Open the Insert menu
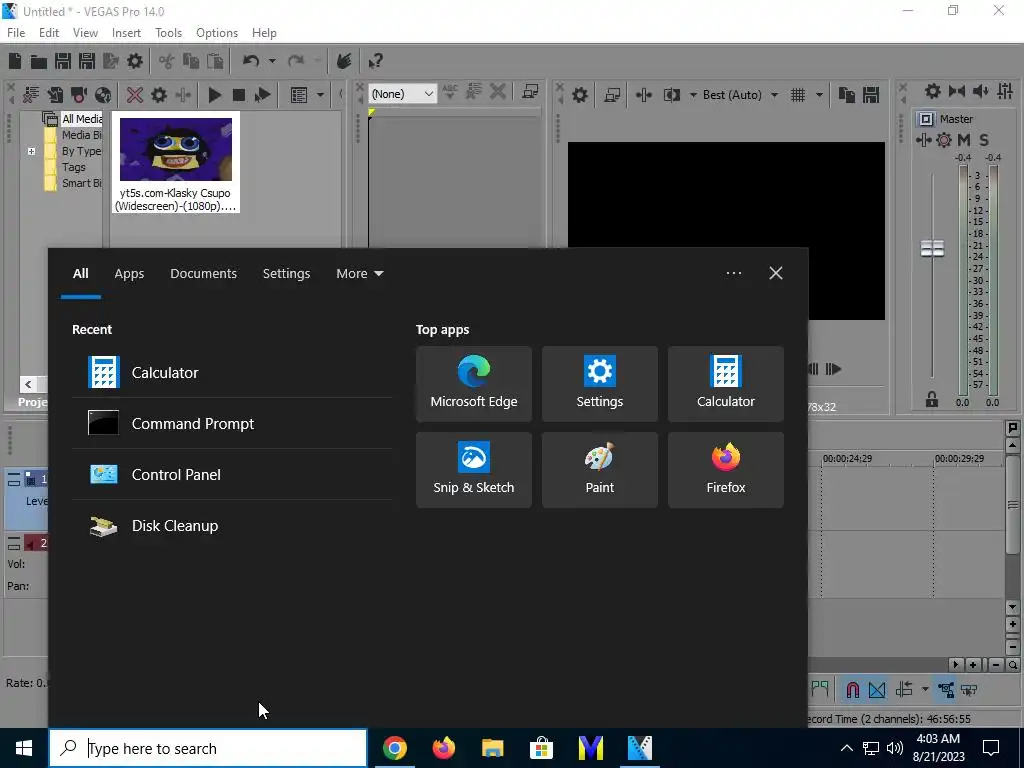This screenshot has height=768, width=1024. 126,33
